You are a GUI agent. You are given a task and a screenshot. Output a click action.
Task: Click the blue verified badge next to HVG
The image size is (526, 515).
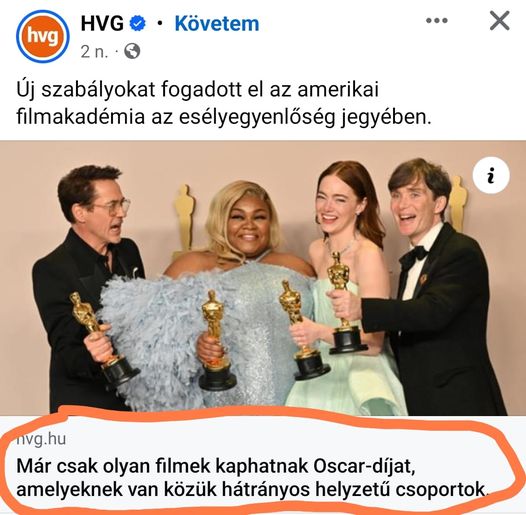coord(138,24)
